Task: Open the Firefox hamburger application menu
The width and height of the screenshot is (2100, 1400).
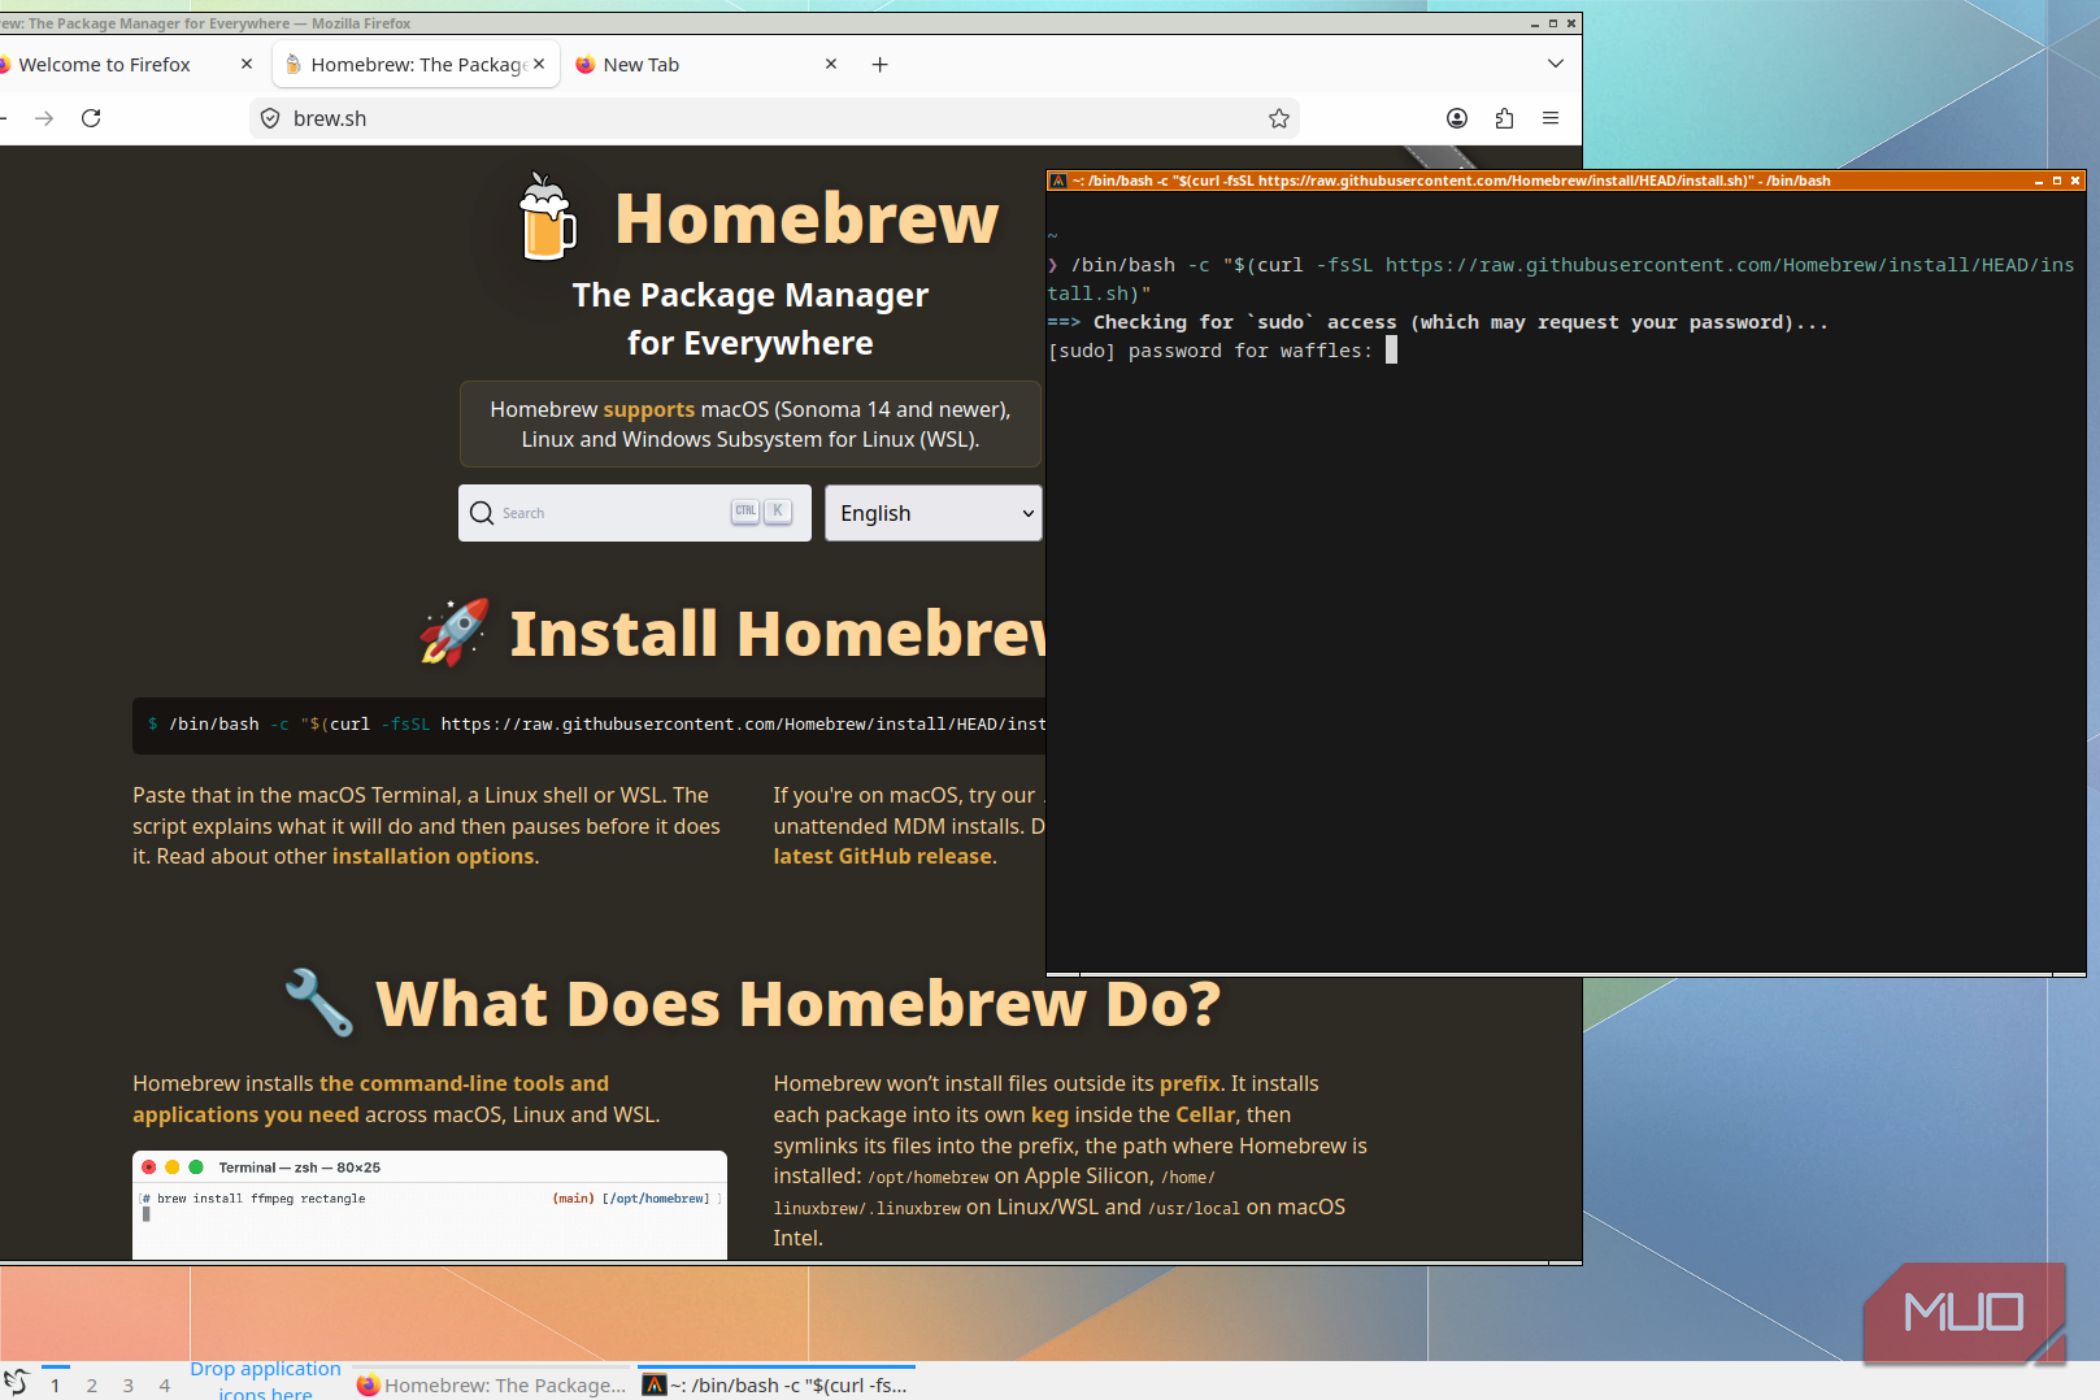Action: [1550, 118]
